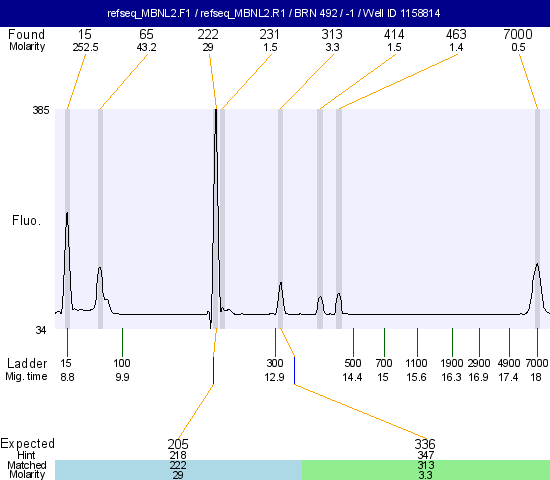Click the ladder 1100 label
Image resolution: width=550 pixels, height=480 pixels.
click(x=416, y=363)
